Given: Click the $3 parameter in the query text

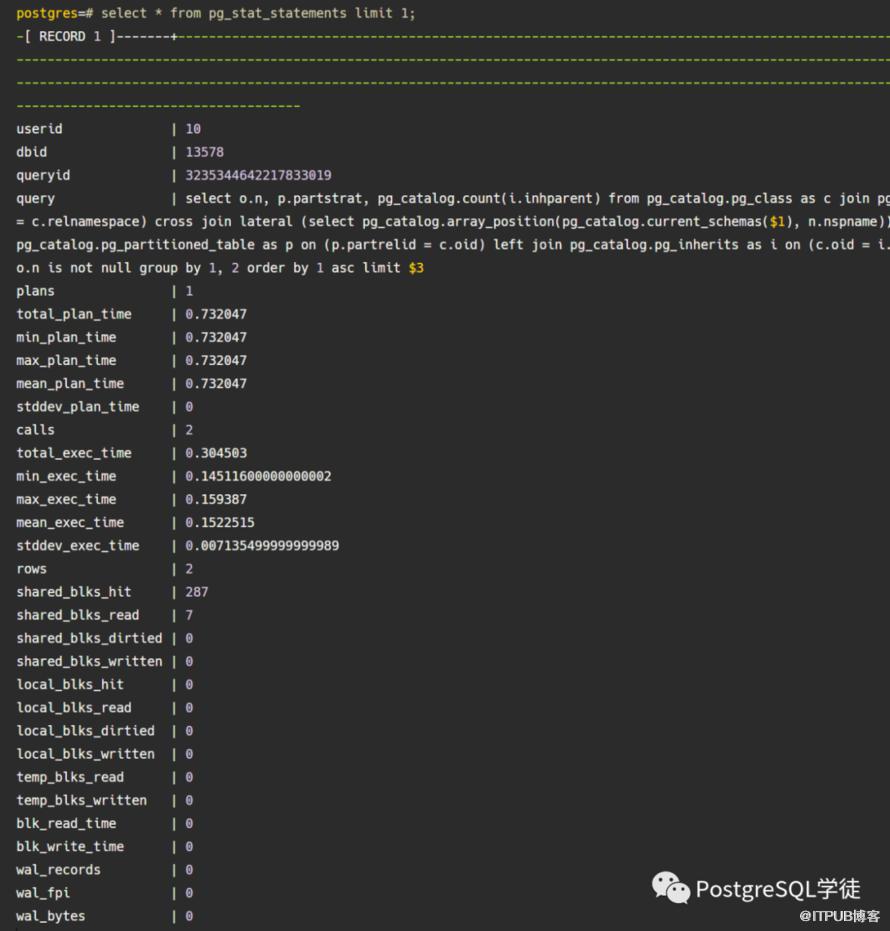Looking at the screenshot, I should 416,268.
